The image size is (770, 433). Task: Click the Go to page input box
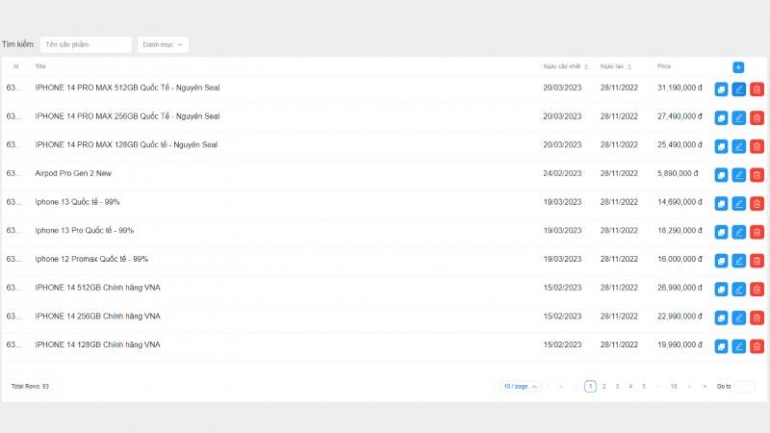point(744,386)
